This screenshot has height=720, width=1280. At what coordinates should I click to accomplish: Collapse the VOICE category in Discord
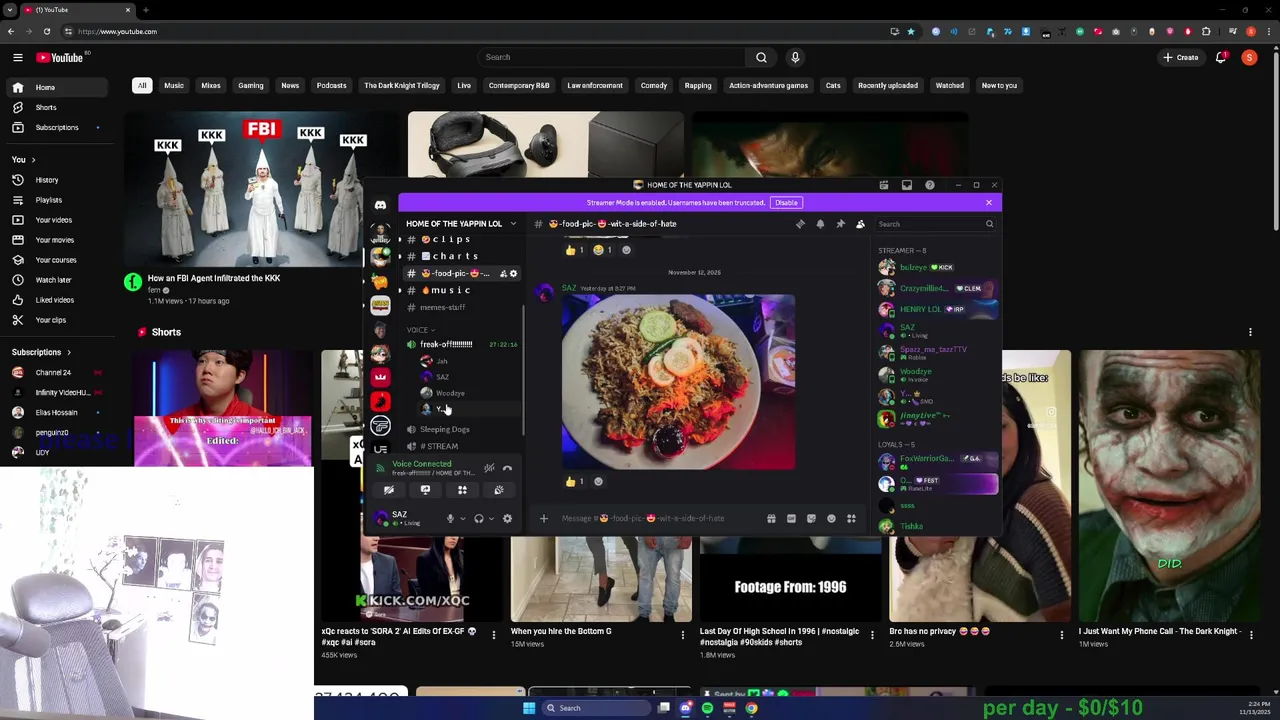pyautogui.click(x=420, y=330)
